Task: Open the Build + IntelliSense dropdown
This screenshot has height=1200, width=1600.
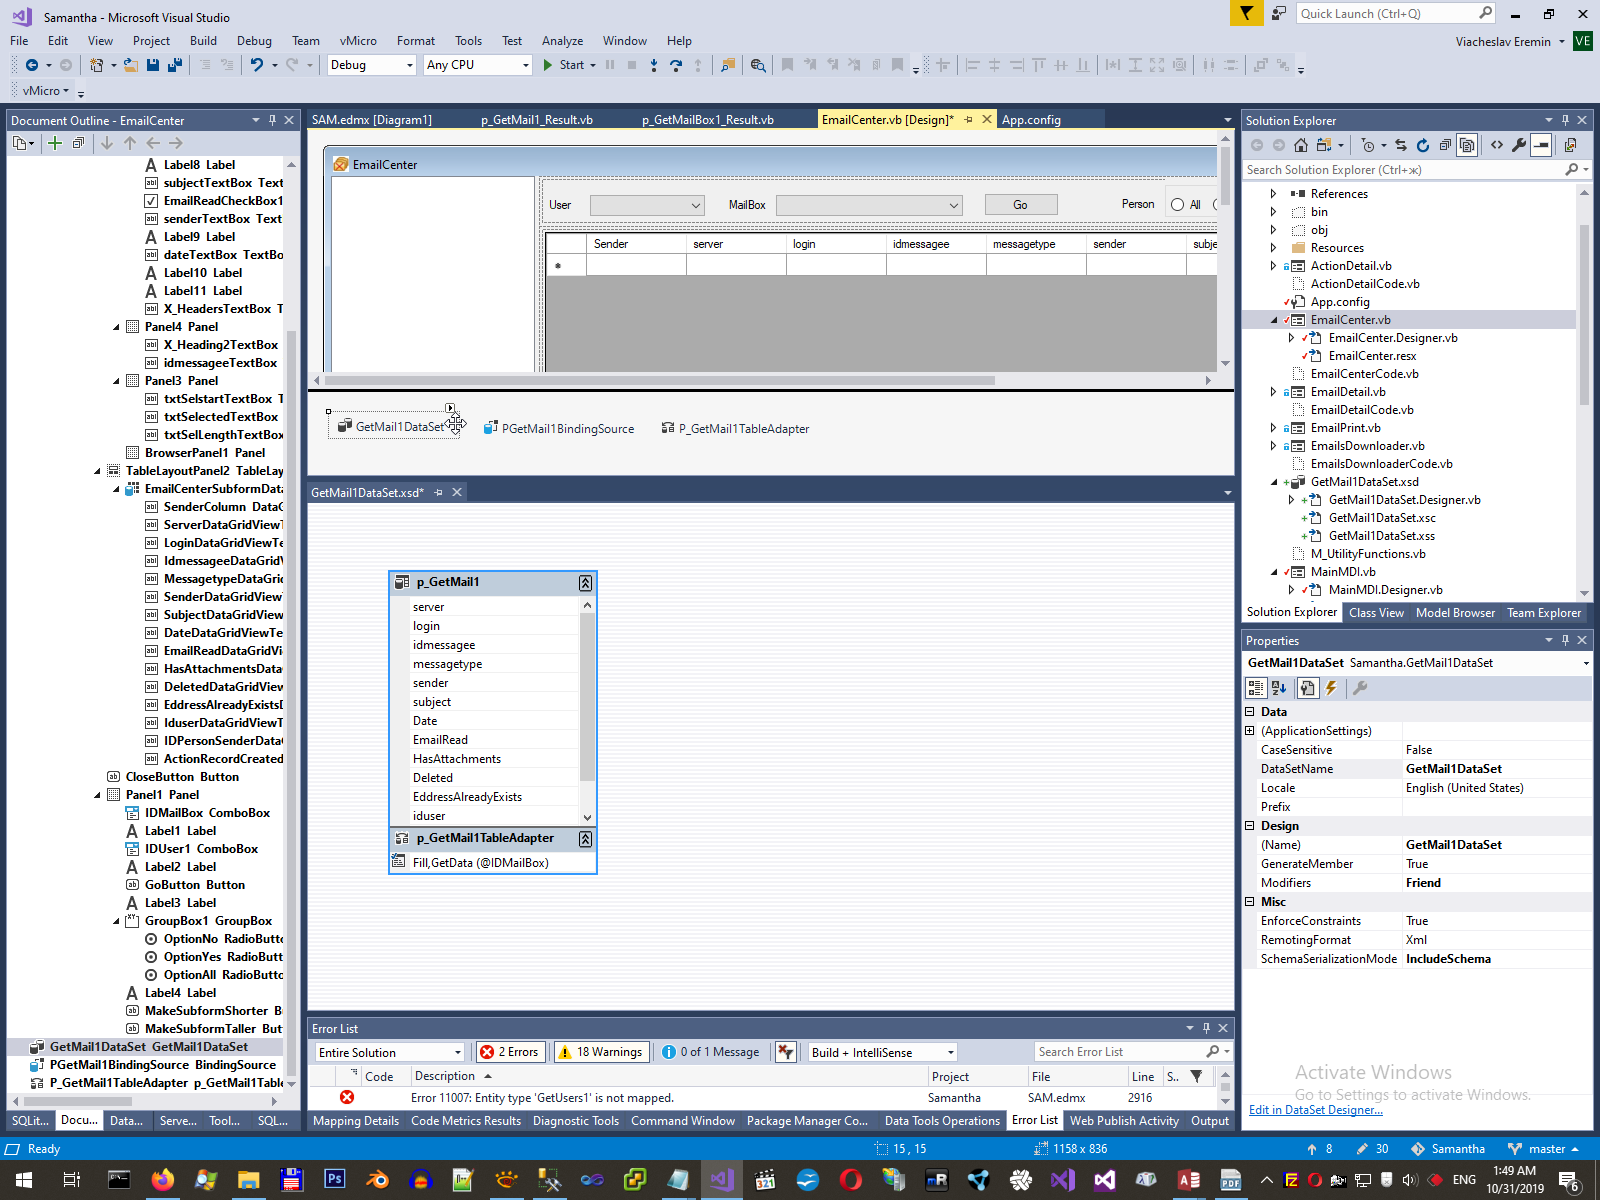Action: (x=883, y=1052)
